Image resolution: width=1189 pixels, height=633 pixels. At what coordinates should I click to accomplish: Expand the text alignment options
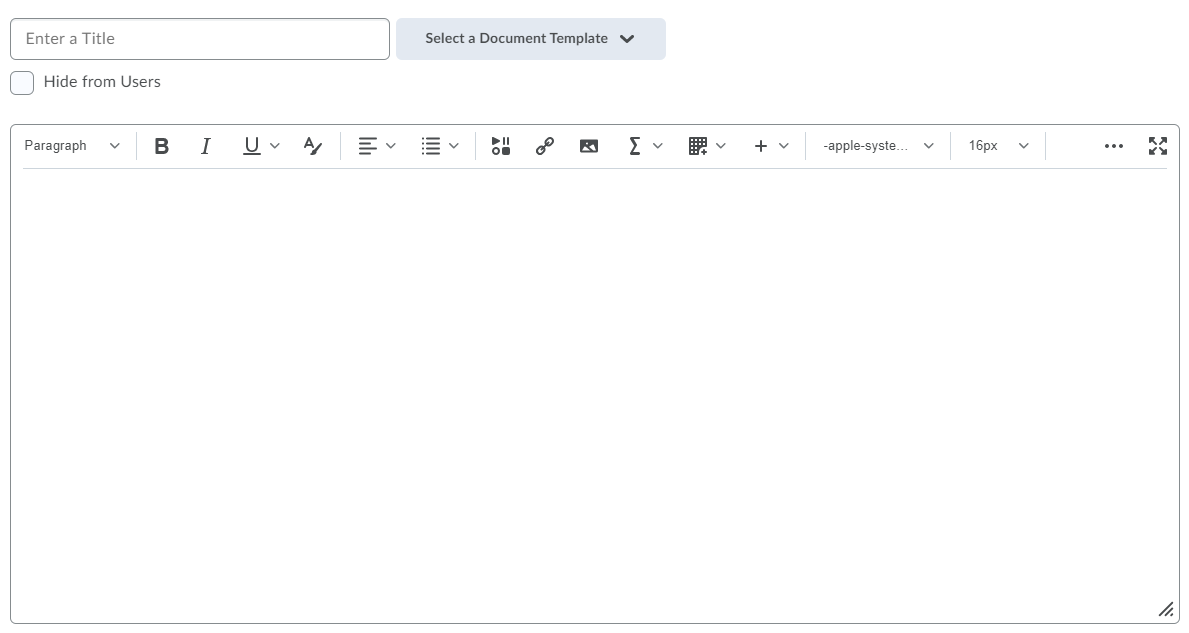point(377,146)
